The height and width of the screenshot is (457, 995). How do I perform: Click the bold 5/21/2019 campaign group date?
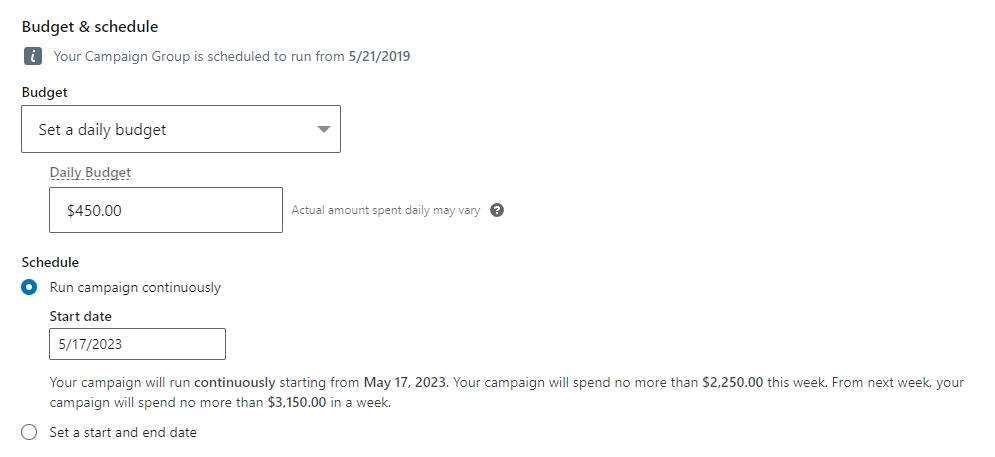click(x=379, y=56)
